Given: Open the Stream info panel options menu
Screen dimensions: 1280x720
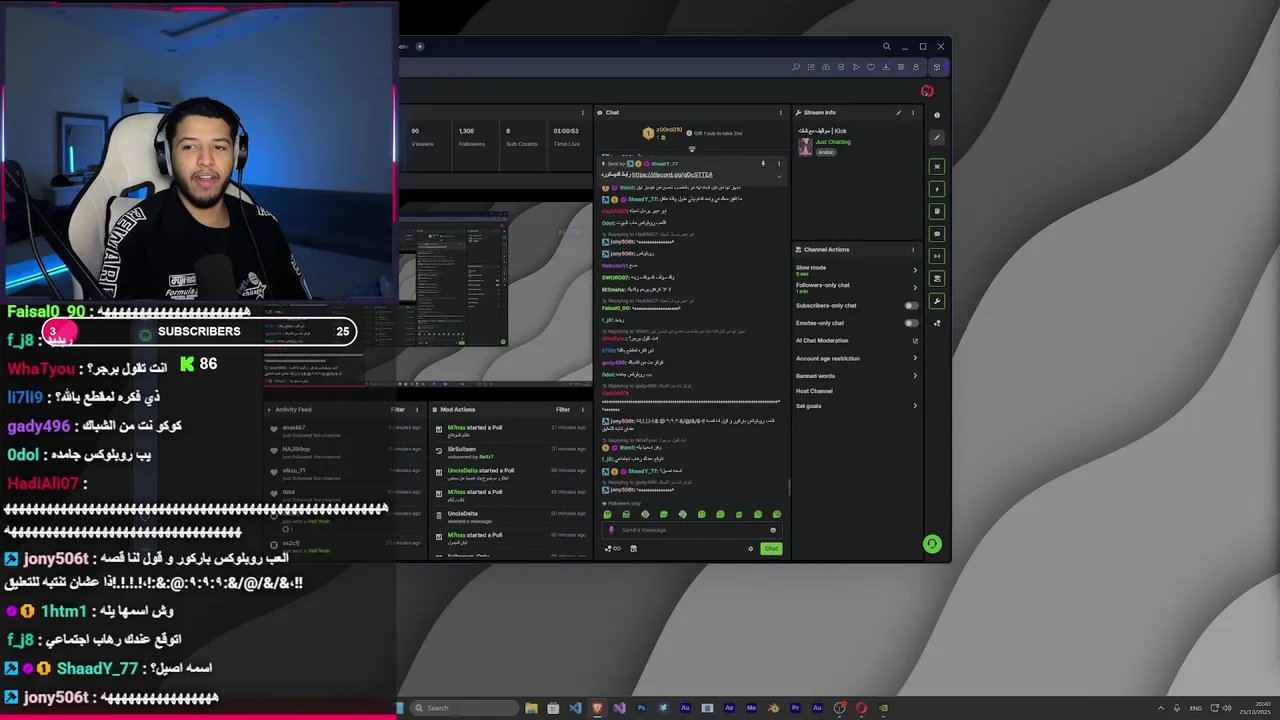Looking at the screenshot, I should pos(913,112).
